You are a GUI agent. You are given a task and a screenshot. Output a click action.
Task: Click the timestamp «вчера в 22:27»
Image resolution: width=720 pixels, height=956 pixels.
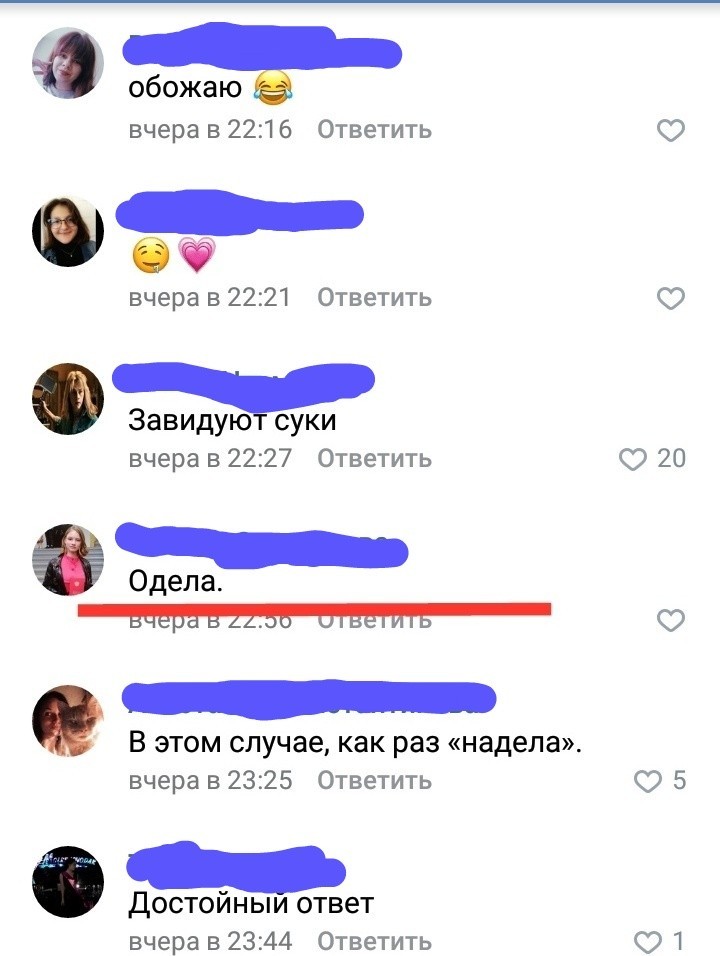tap(210, 459)
